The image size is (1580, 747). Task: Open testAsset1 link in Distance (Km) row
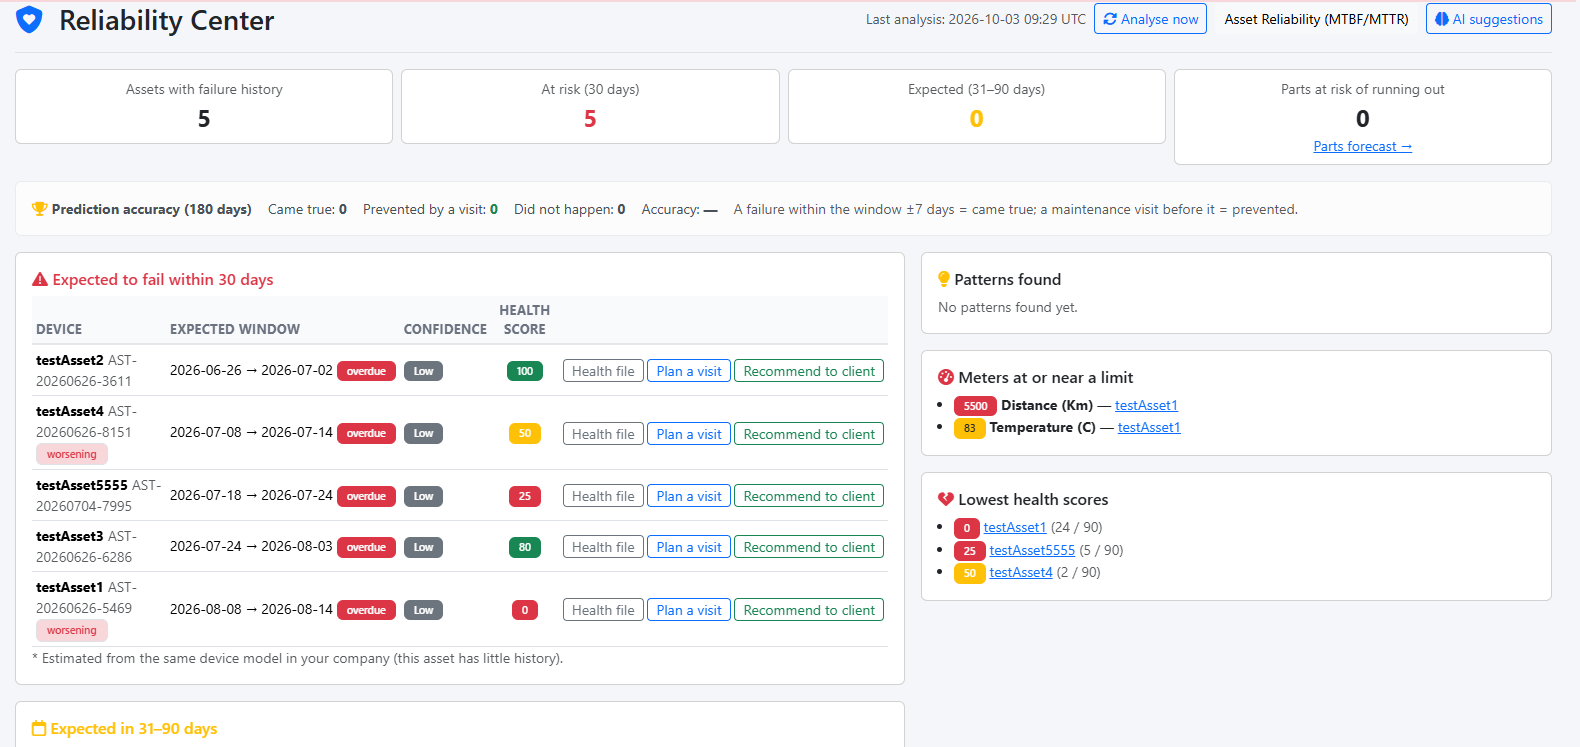click(x=1146, y=405)
